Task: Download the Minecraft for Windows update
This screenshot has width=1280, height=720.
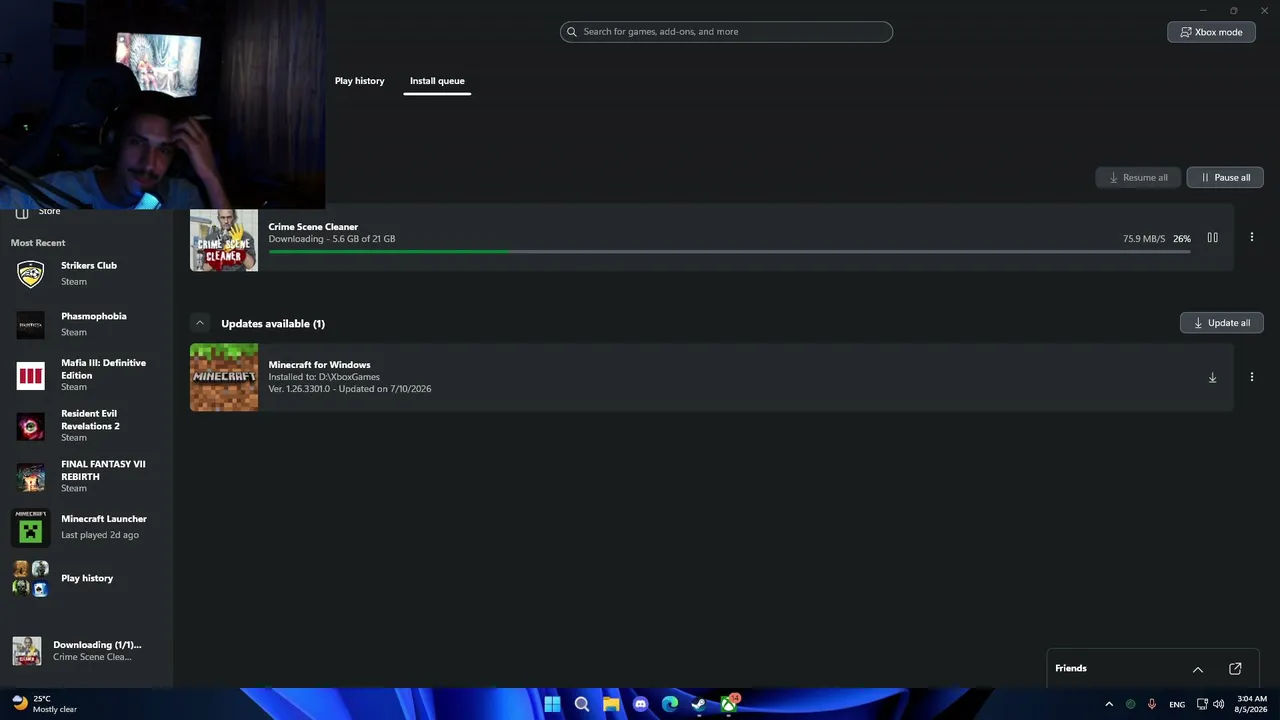Action: [1212, 378]
